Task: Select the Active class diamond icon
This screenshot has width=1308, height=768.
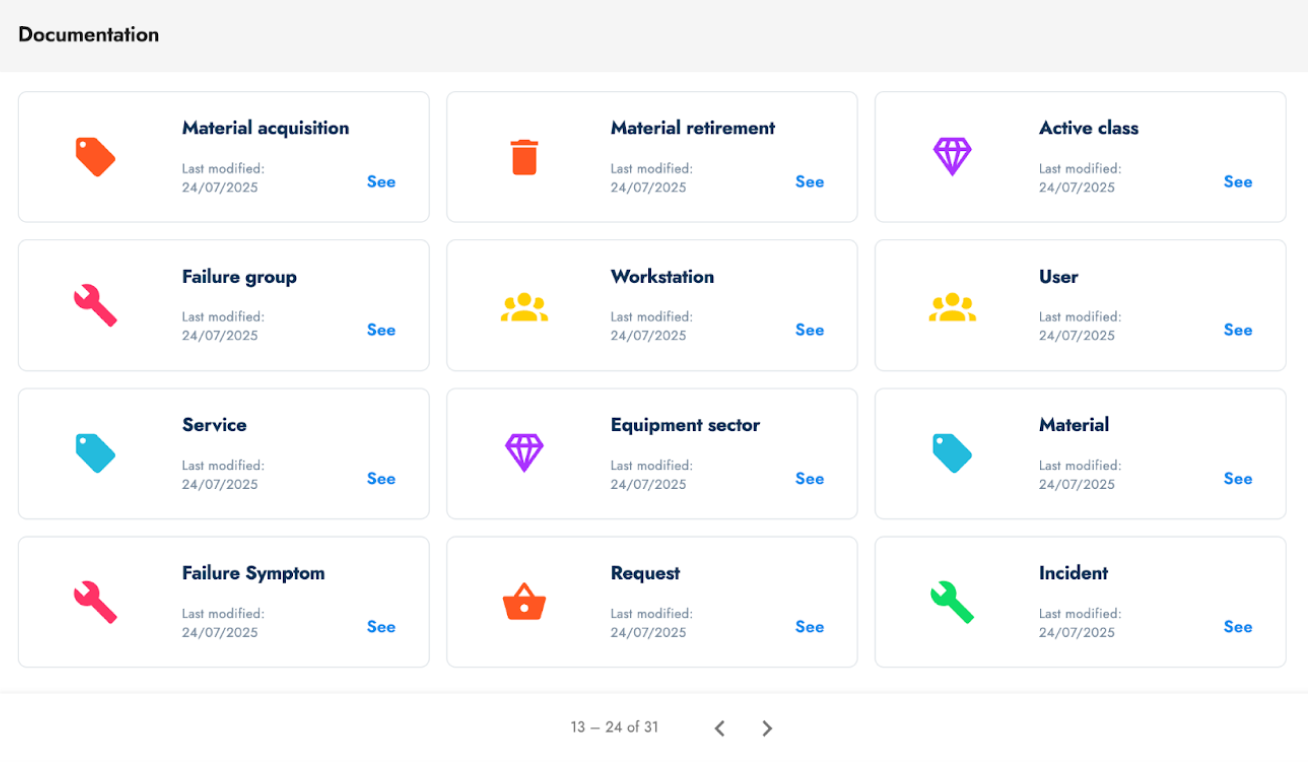Action: tap(952, 156)
